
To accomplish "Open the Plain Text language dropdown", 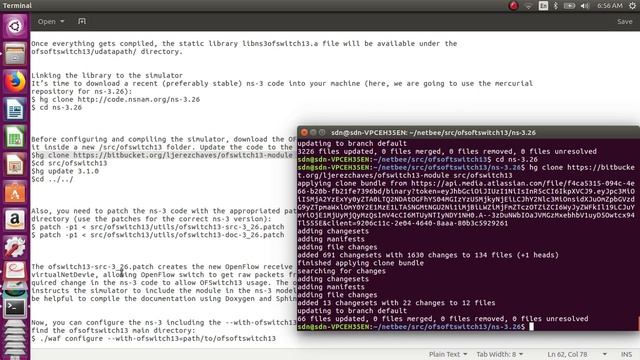I will tap(448, 354).
